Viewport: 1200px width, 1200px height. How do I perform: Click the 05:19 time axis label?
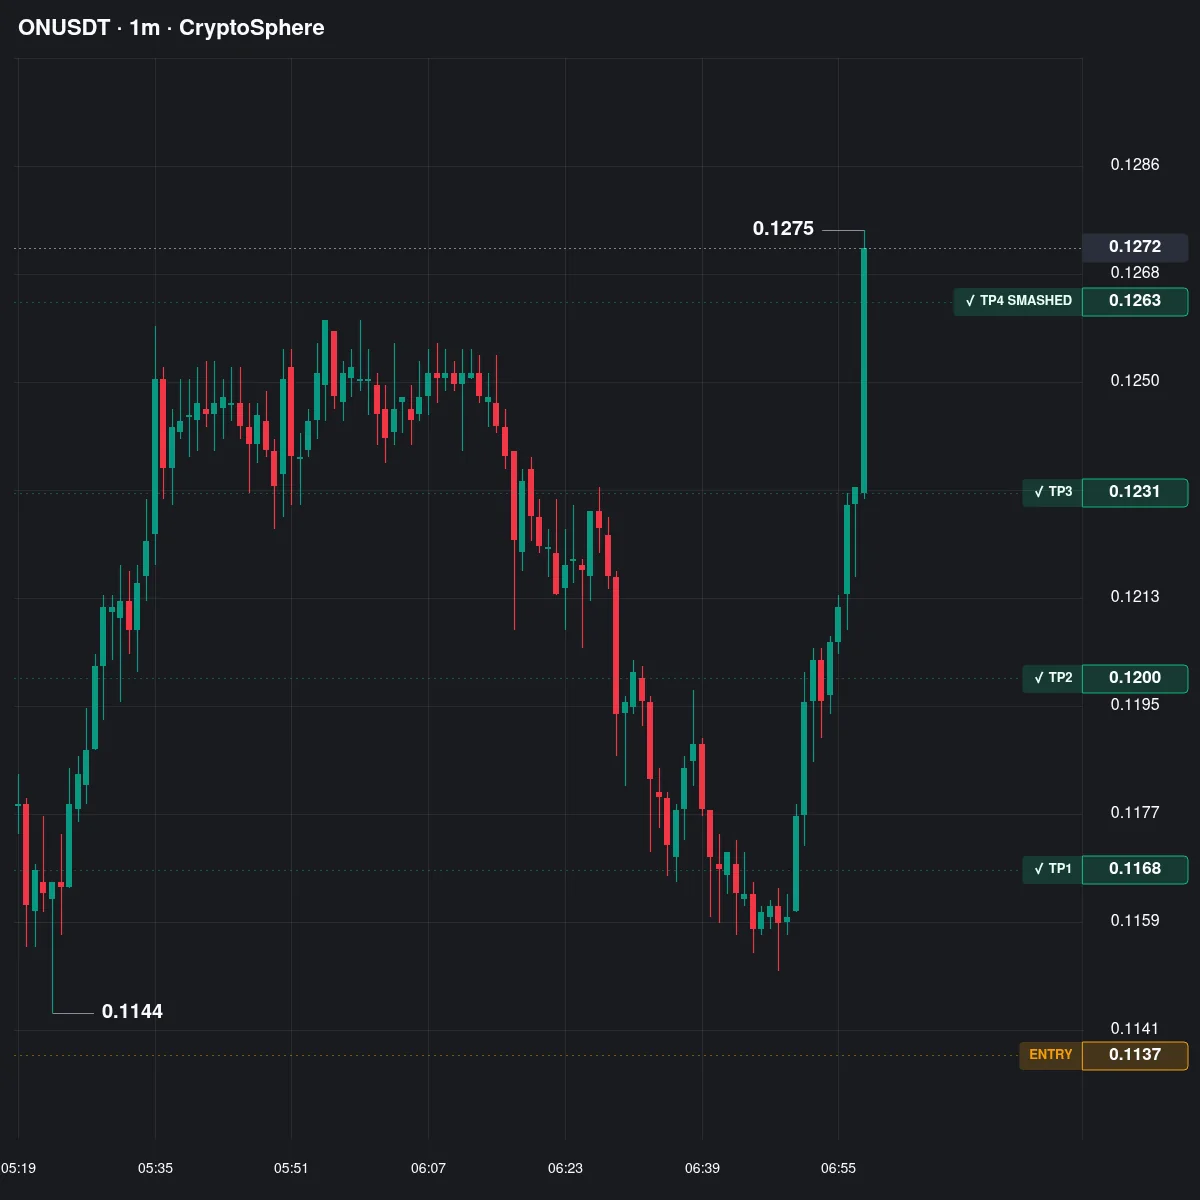18,1168
